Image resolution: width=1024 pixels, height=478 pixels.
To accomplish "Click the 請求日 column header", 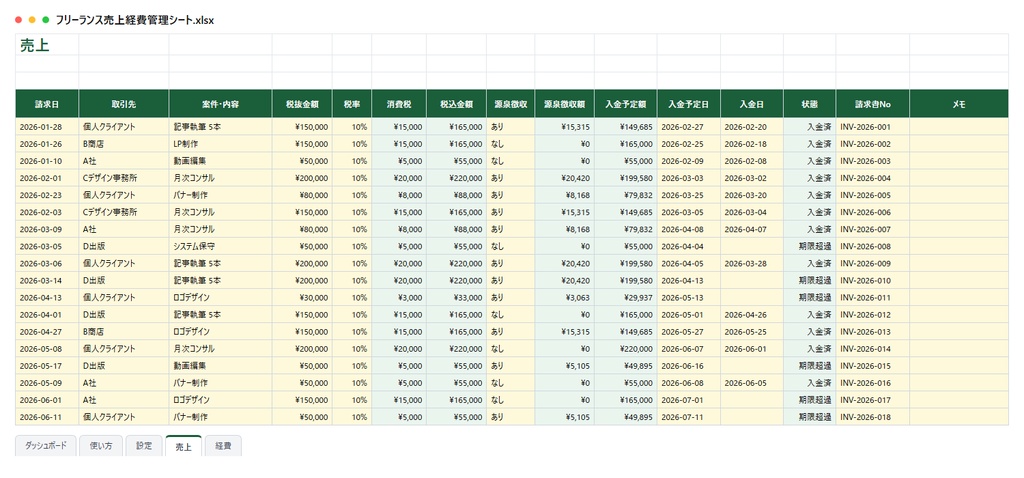I will 47,104.
